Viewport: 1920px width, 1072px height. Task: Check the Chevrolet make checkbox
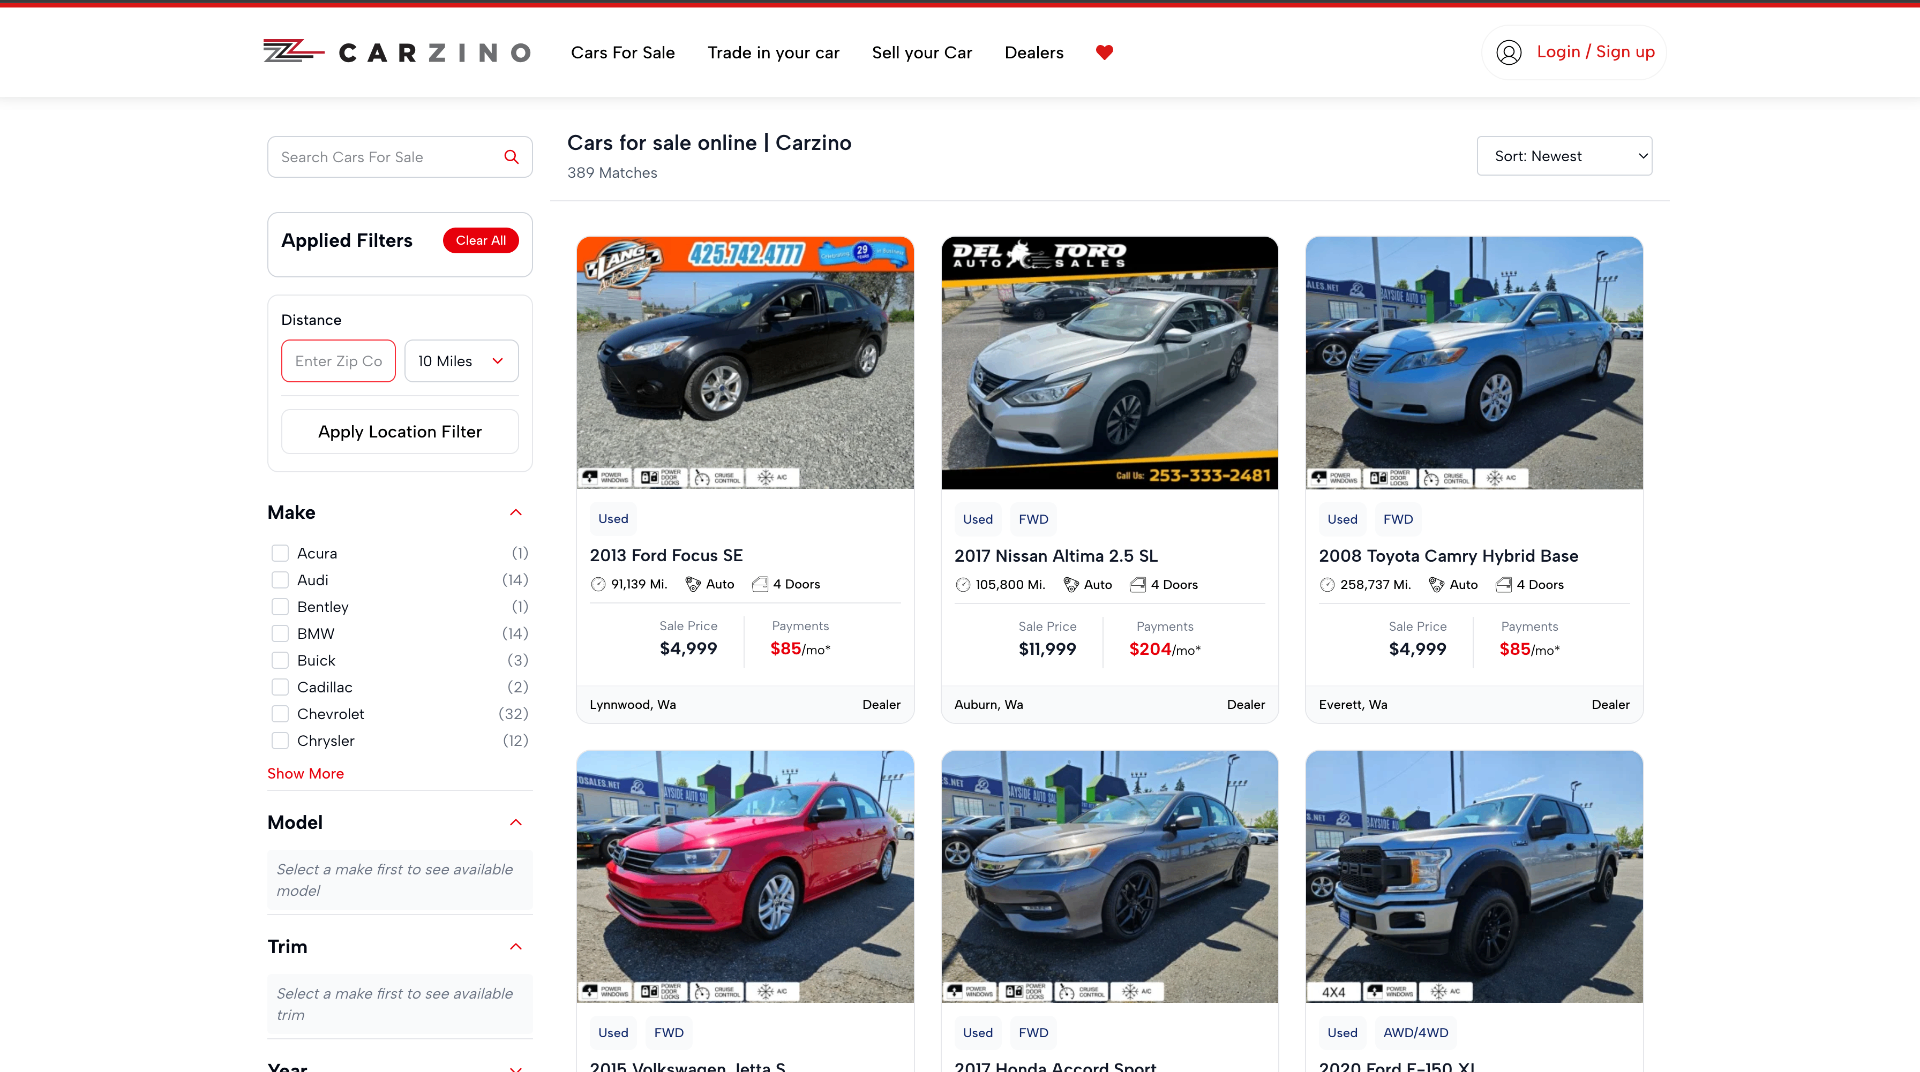(280, 714)
